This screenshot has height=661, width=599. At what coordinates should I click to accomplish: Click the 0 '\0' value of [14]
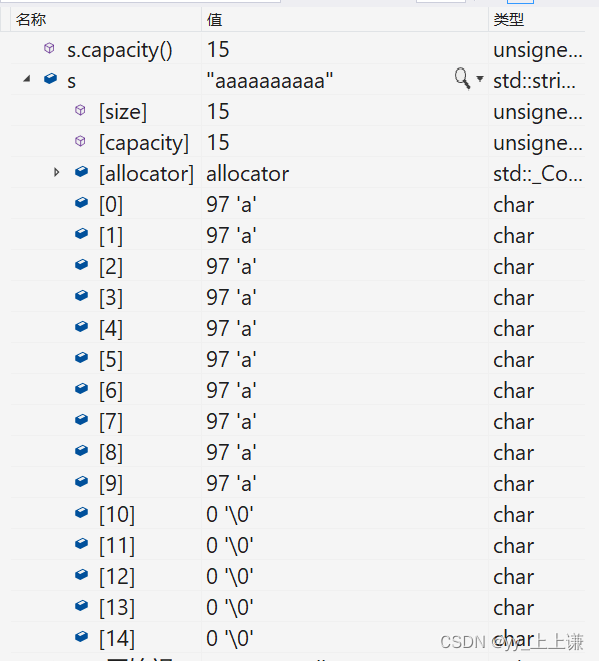[230, 639]
